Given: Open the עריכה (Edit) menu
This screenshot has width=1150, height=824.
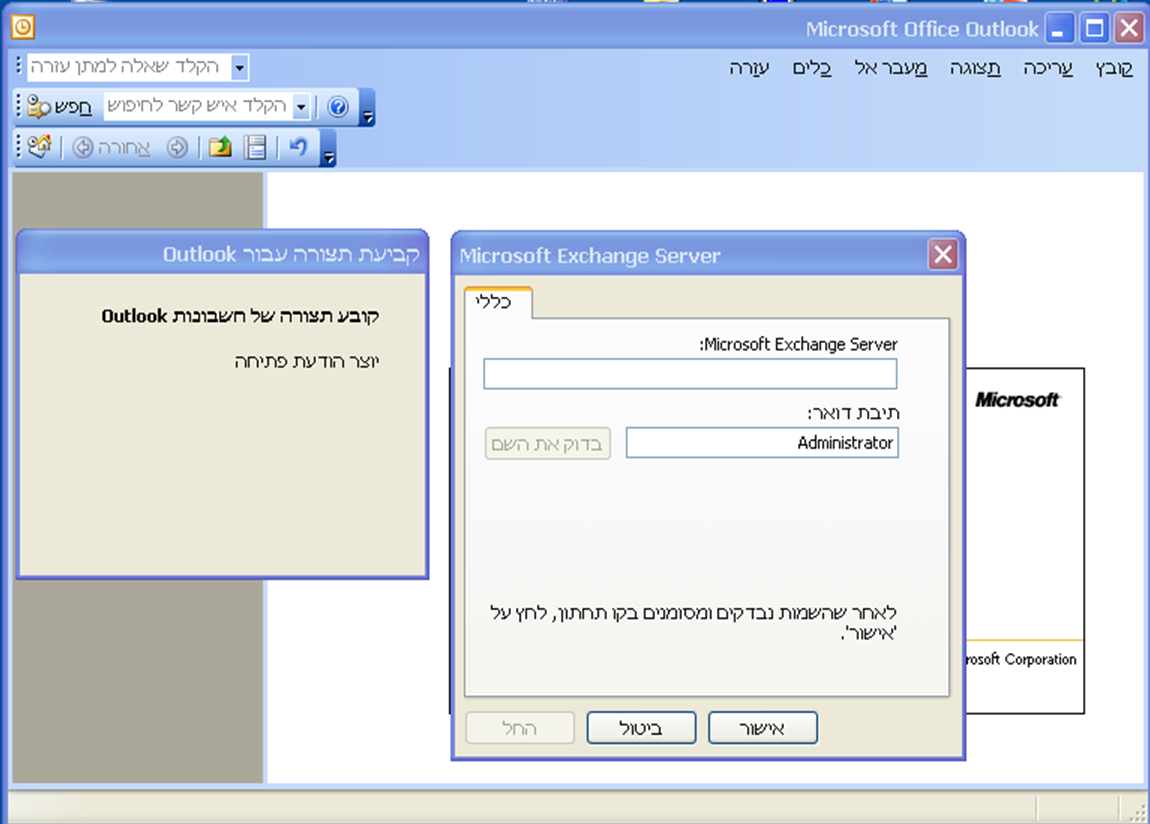Looking at the screenshot, I should pos(1048,68).
